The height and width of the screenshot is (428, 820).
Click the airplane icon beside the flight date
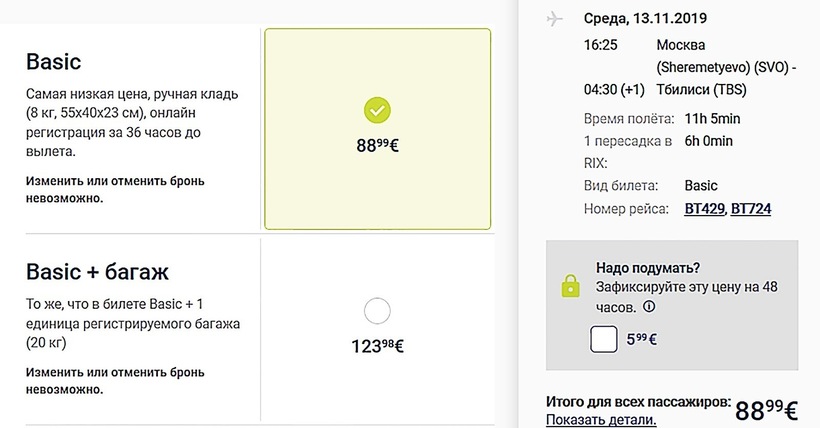coord(551,20)
